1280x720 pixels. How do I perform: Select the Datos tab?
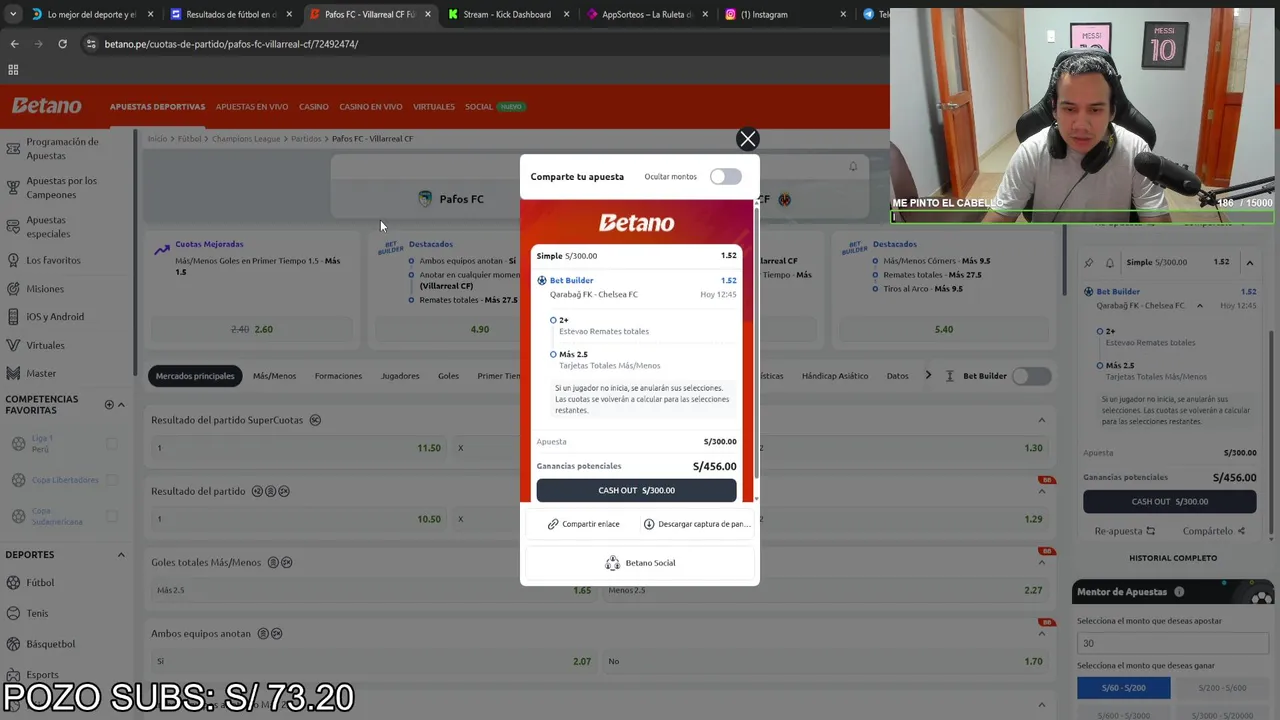click(897, 376)
